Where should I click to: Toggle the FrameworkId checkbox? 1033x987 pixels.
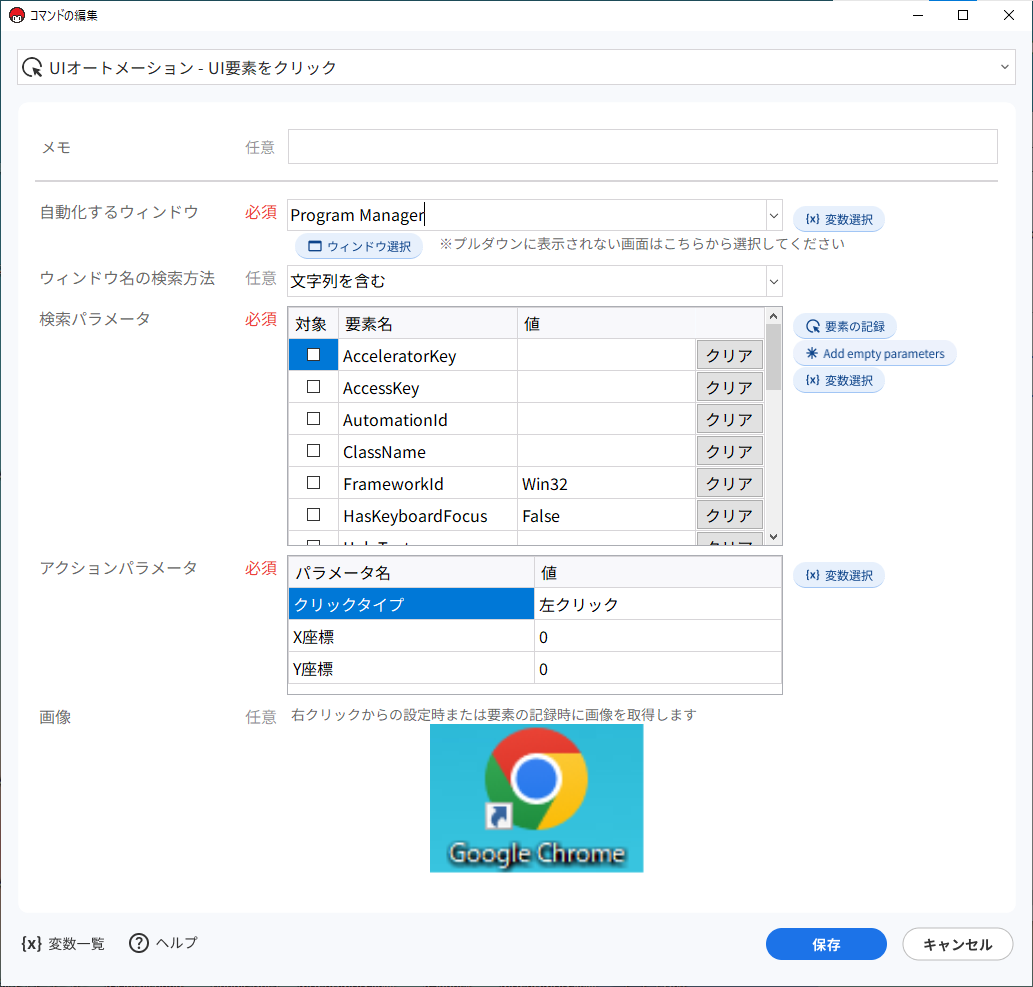pos(314,482)
